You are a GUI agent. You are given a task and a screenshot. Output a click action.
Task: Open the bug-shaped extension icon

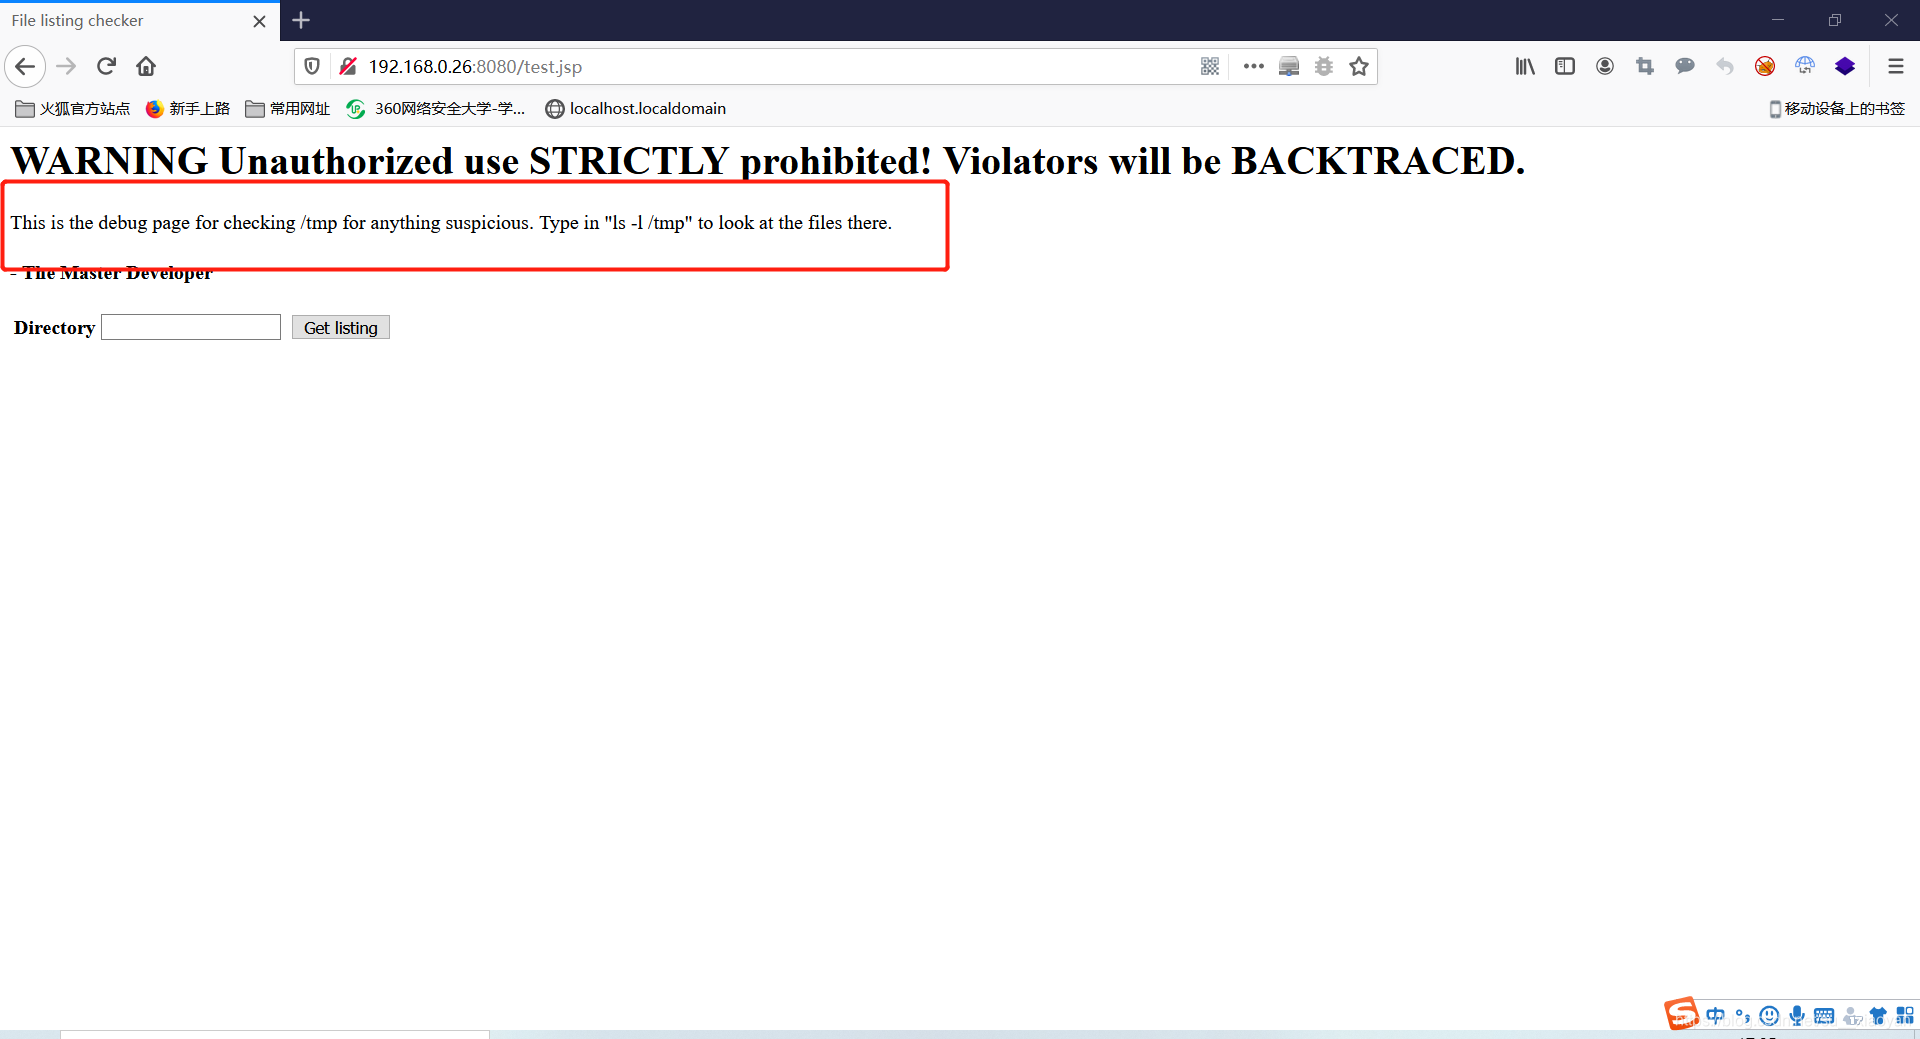click(x=1324, y=67)
